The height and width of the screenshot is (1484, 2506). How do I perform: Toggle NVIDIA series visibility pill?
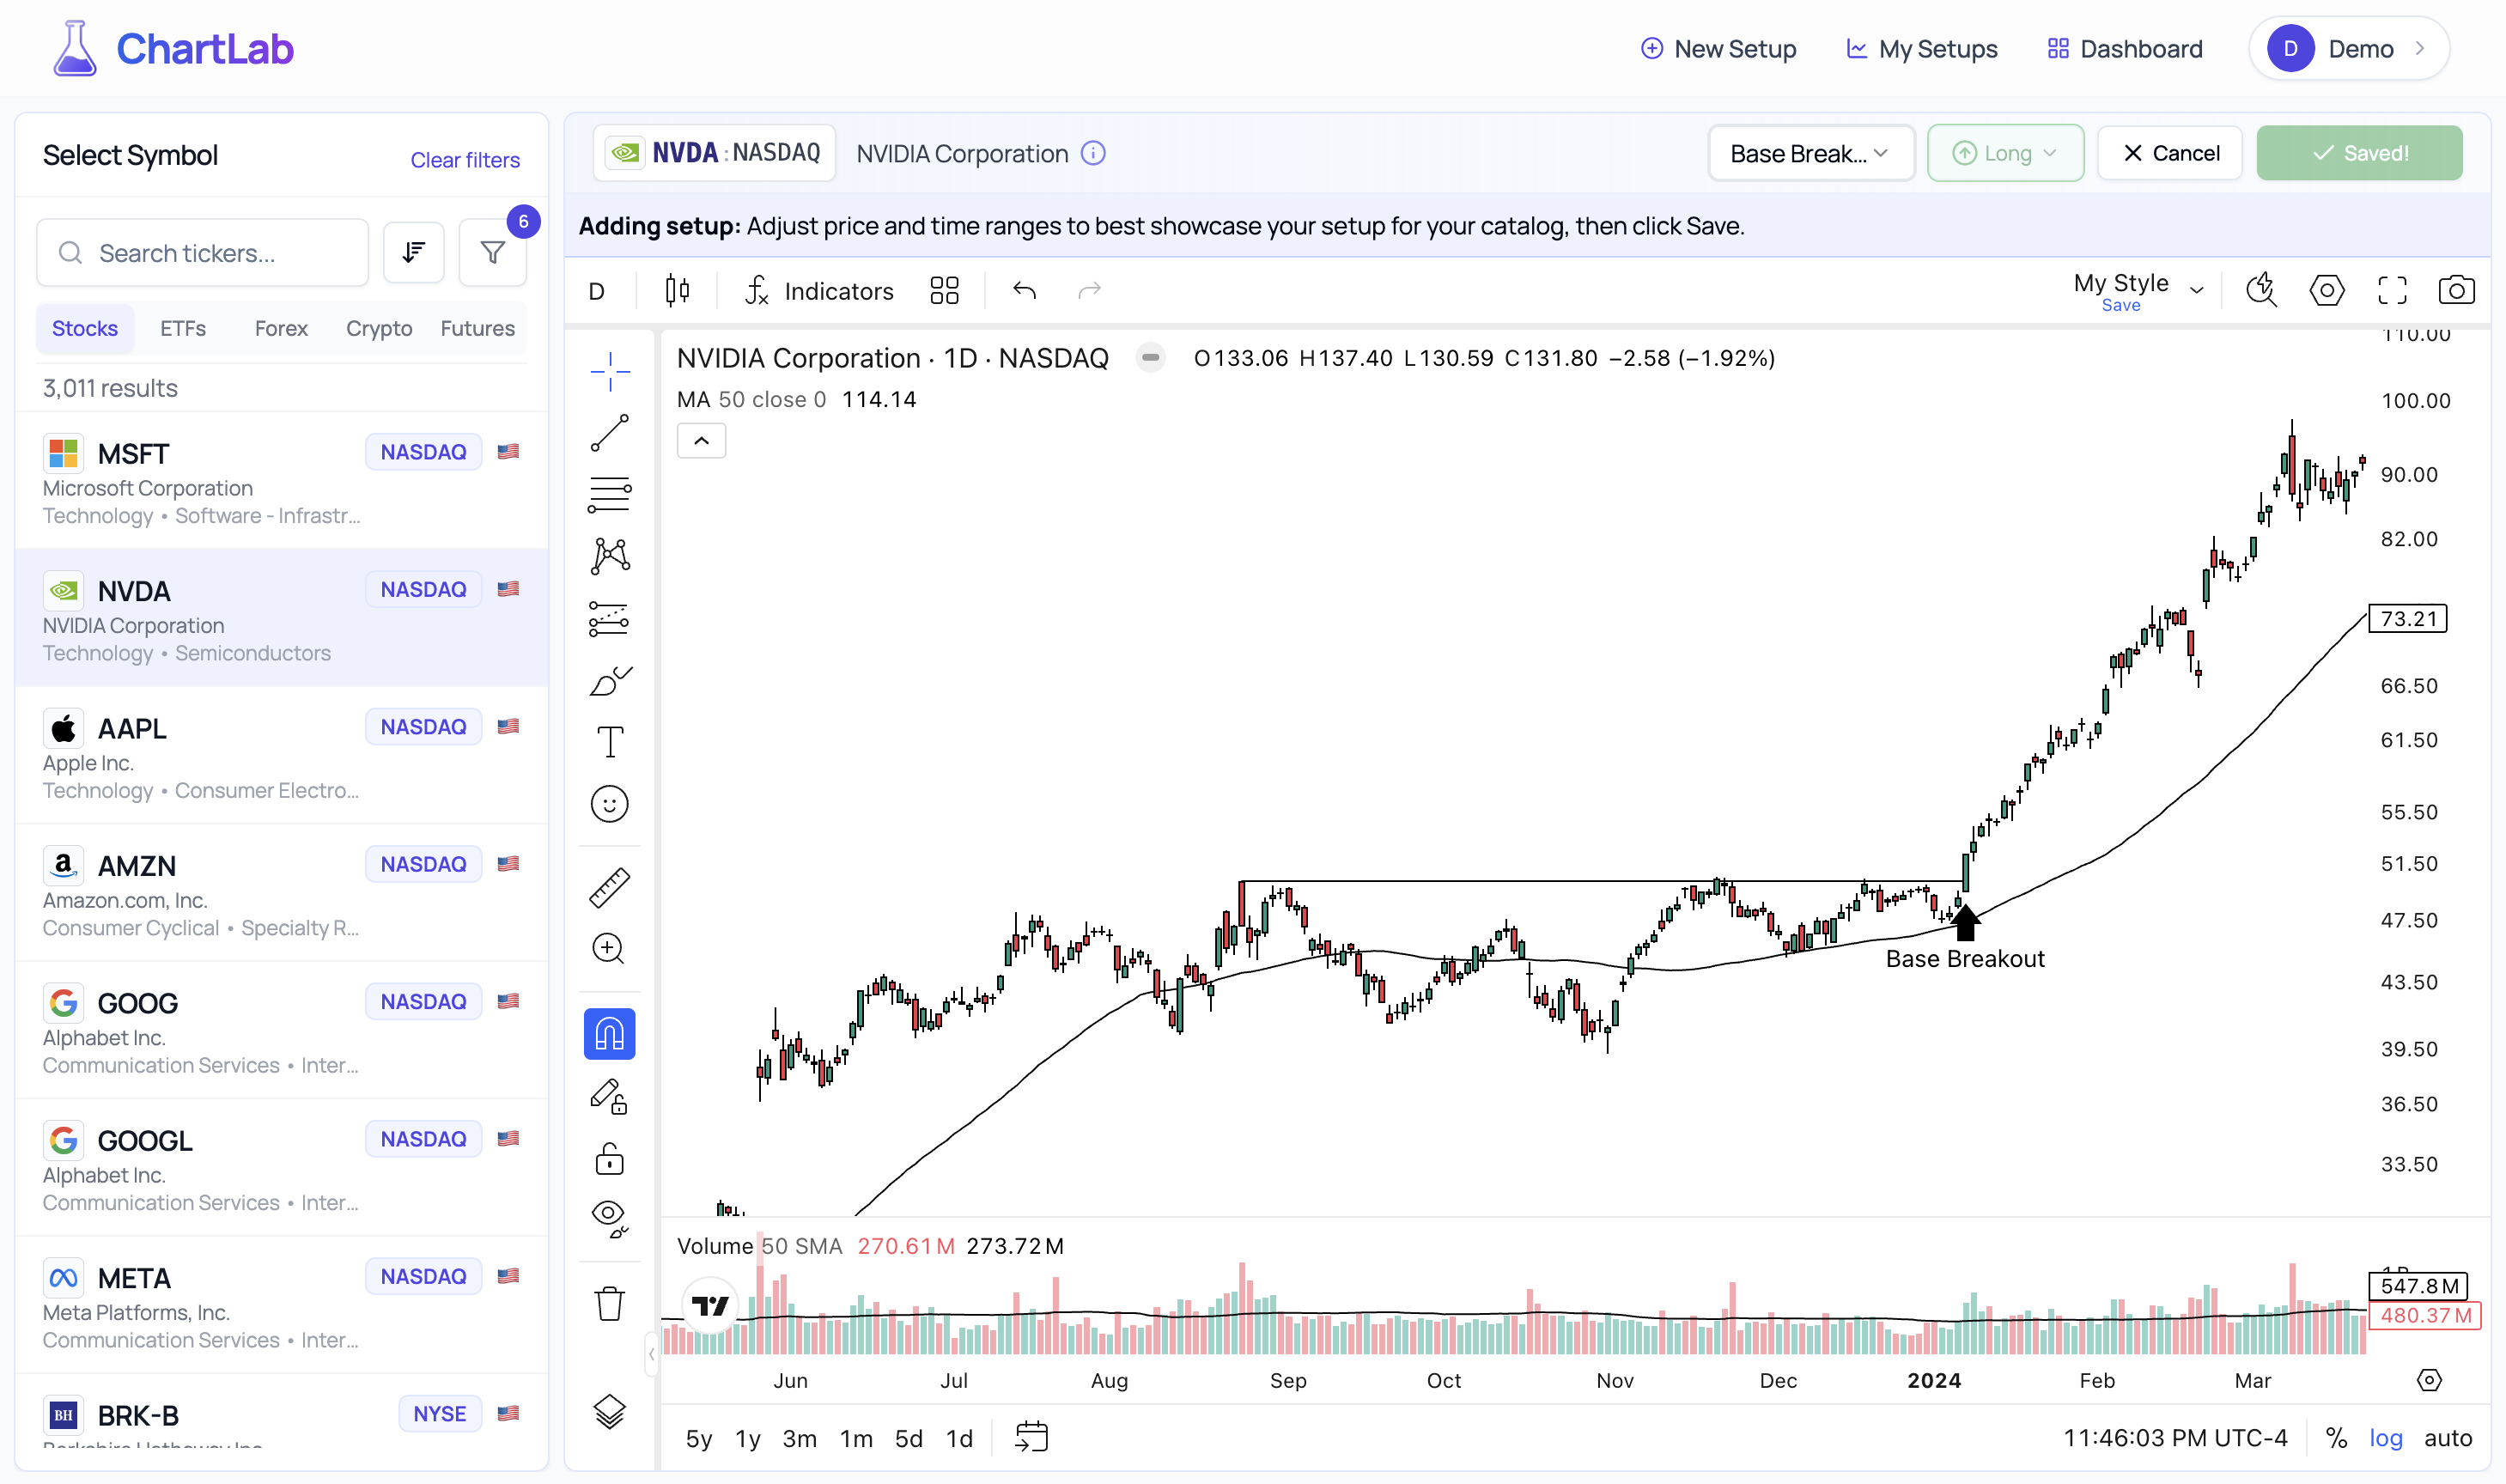click(1151, 357)
